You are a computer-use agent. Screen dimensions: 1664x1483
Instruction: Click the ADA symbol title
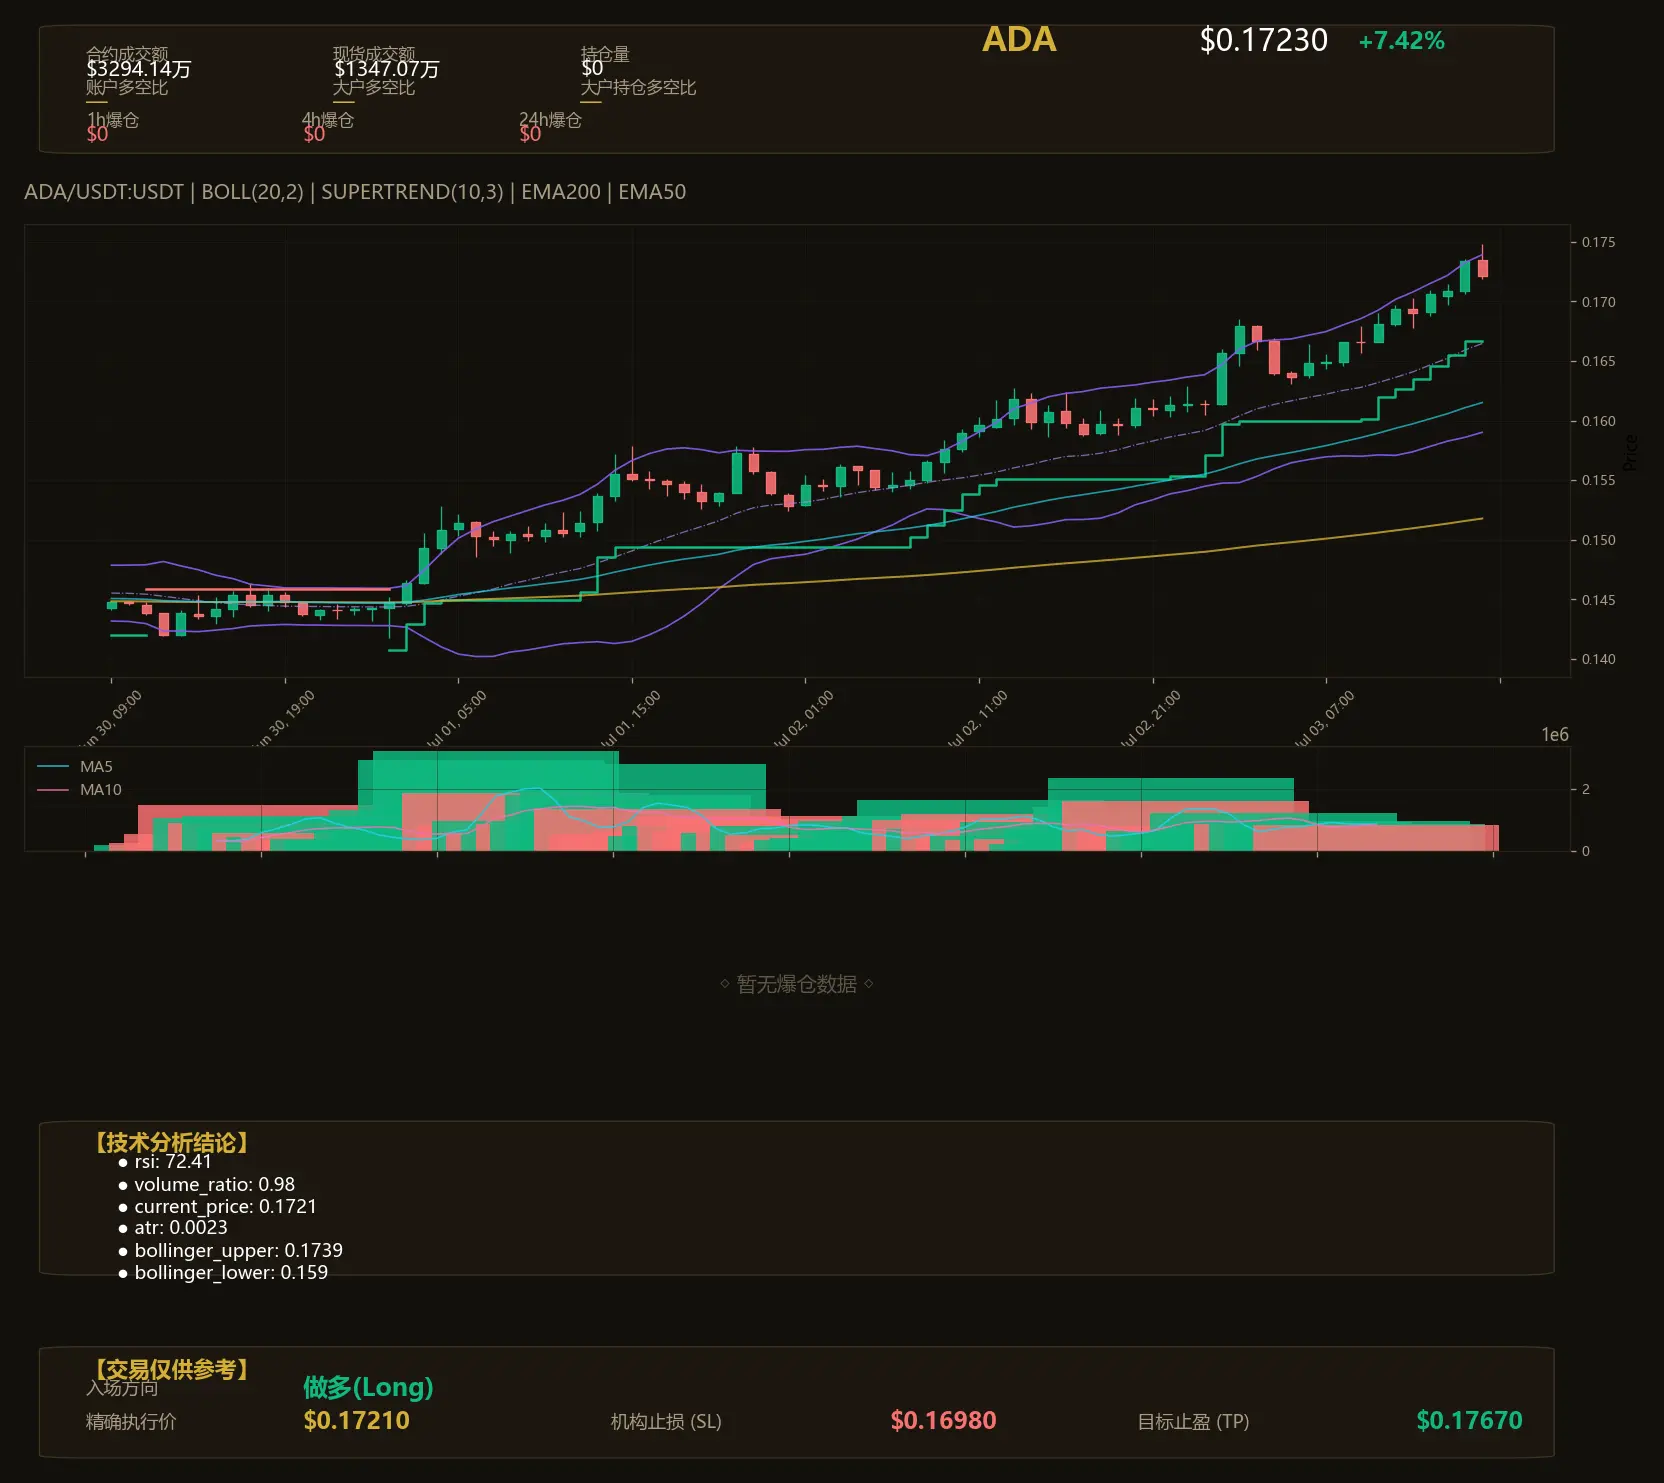point(1019,40)
